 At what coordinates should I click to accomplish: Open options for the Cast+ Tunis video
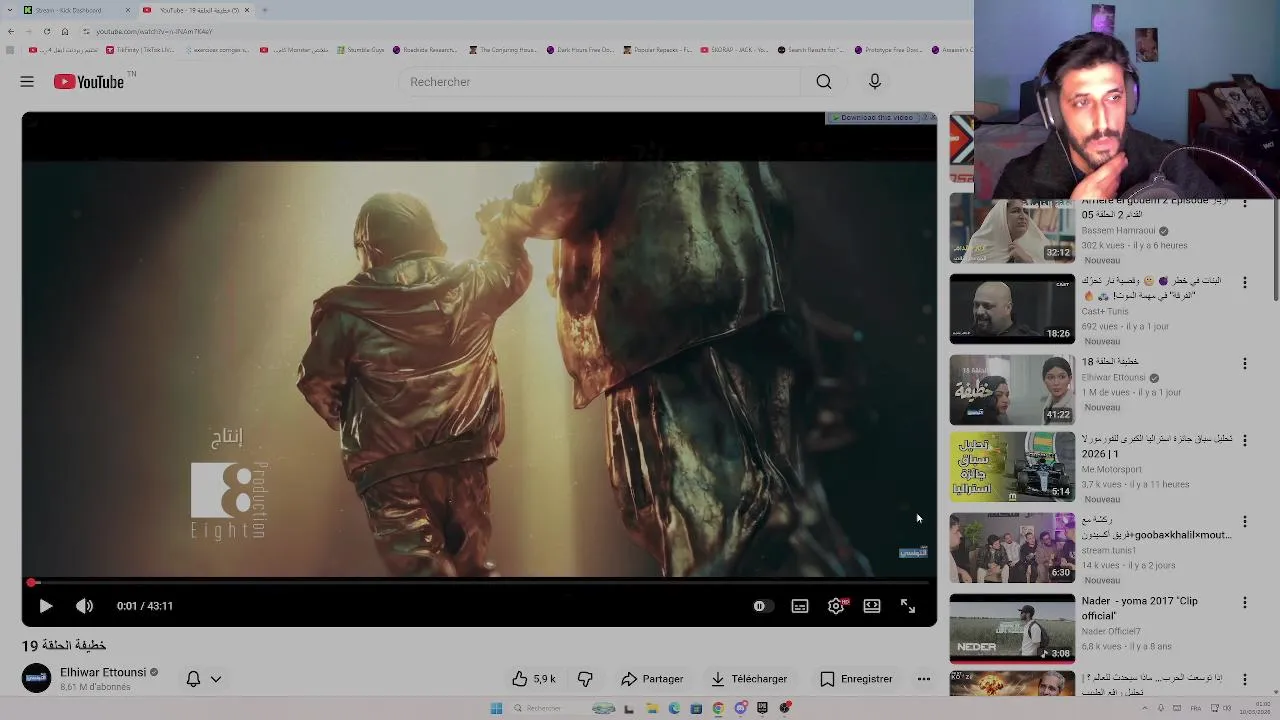(1245, 283)
